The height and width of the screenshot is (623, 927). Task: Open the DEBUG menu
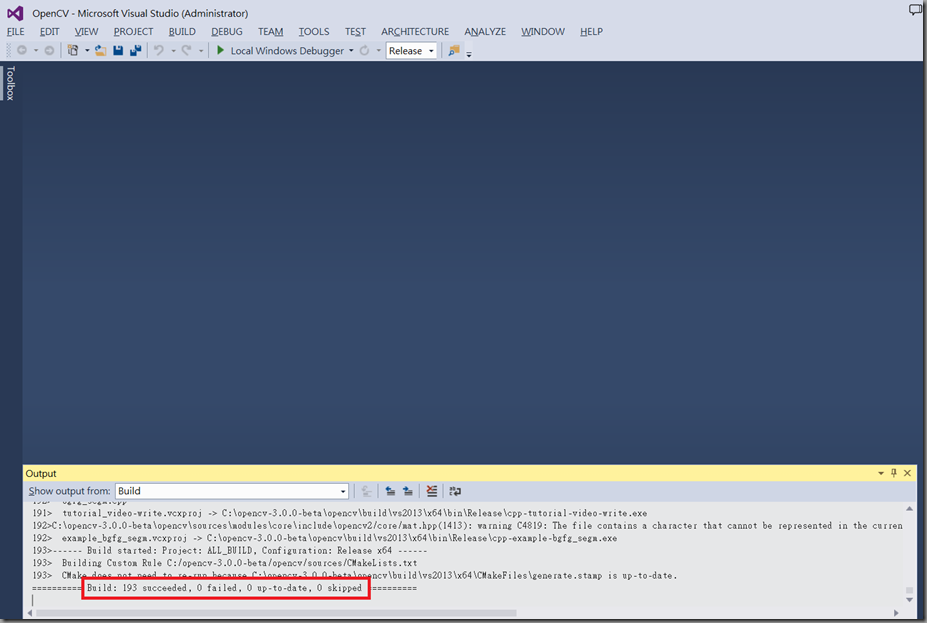(227, 31)
